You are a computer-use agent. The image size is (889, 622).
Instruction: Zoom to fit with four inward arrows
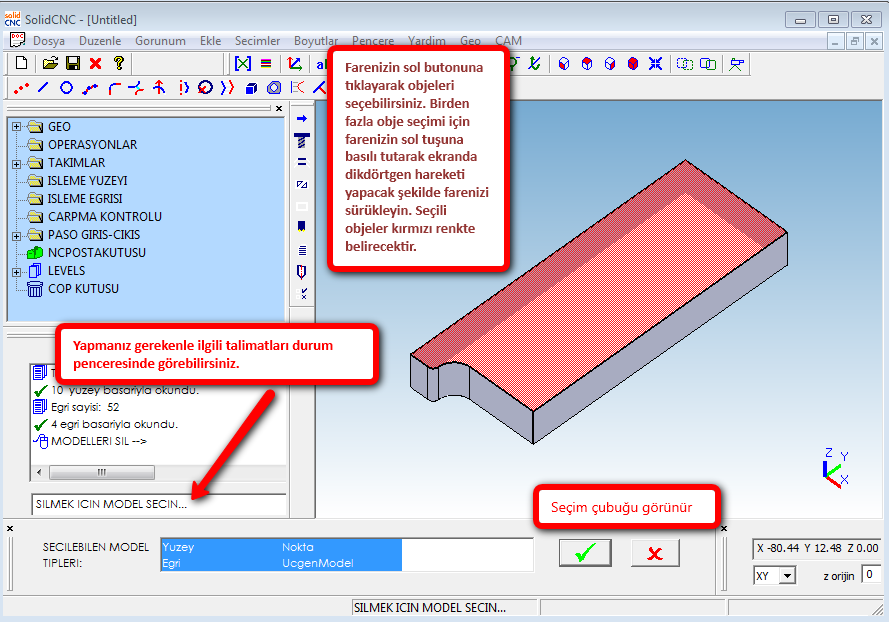coord(655,64)
